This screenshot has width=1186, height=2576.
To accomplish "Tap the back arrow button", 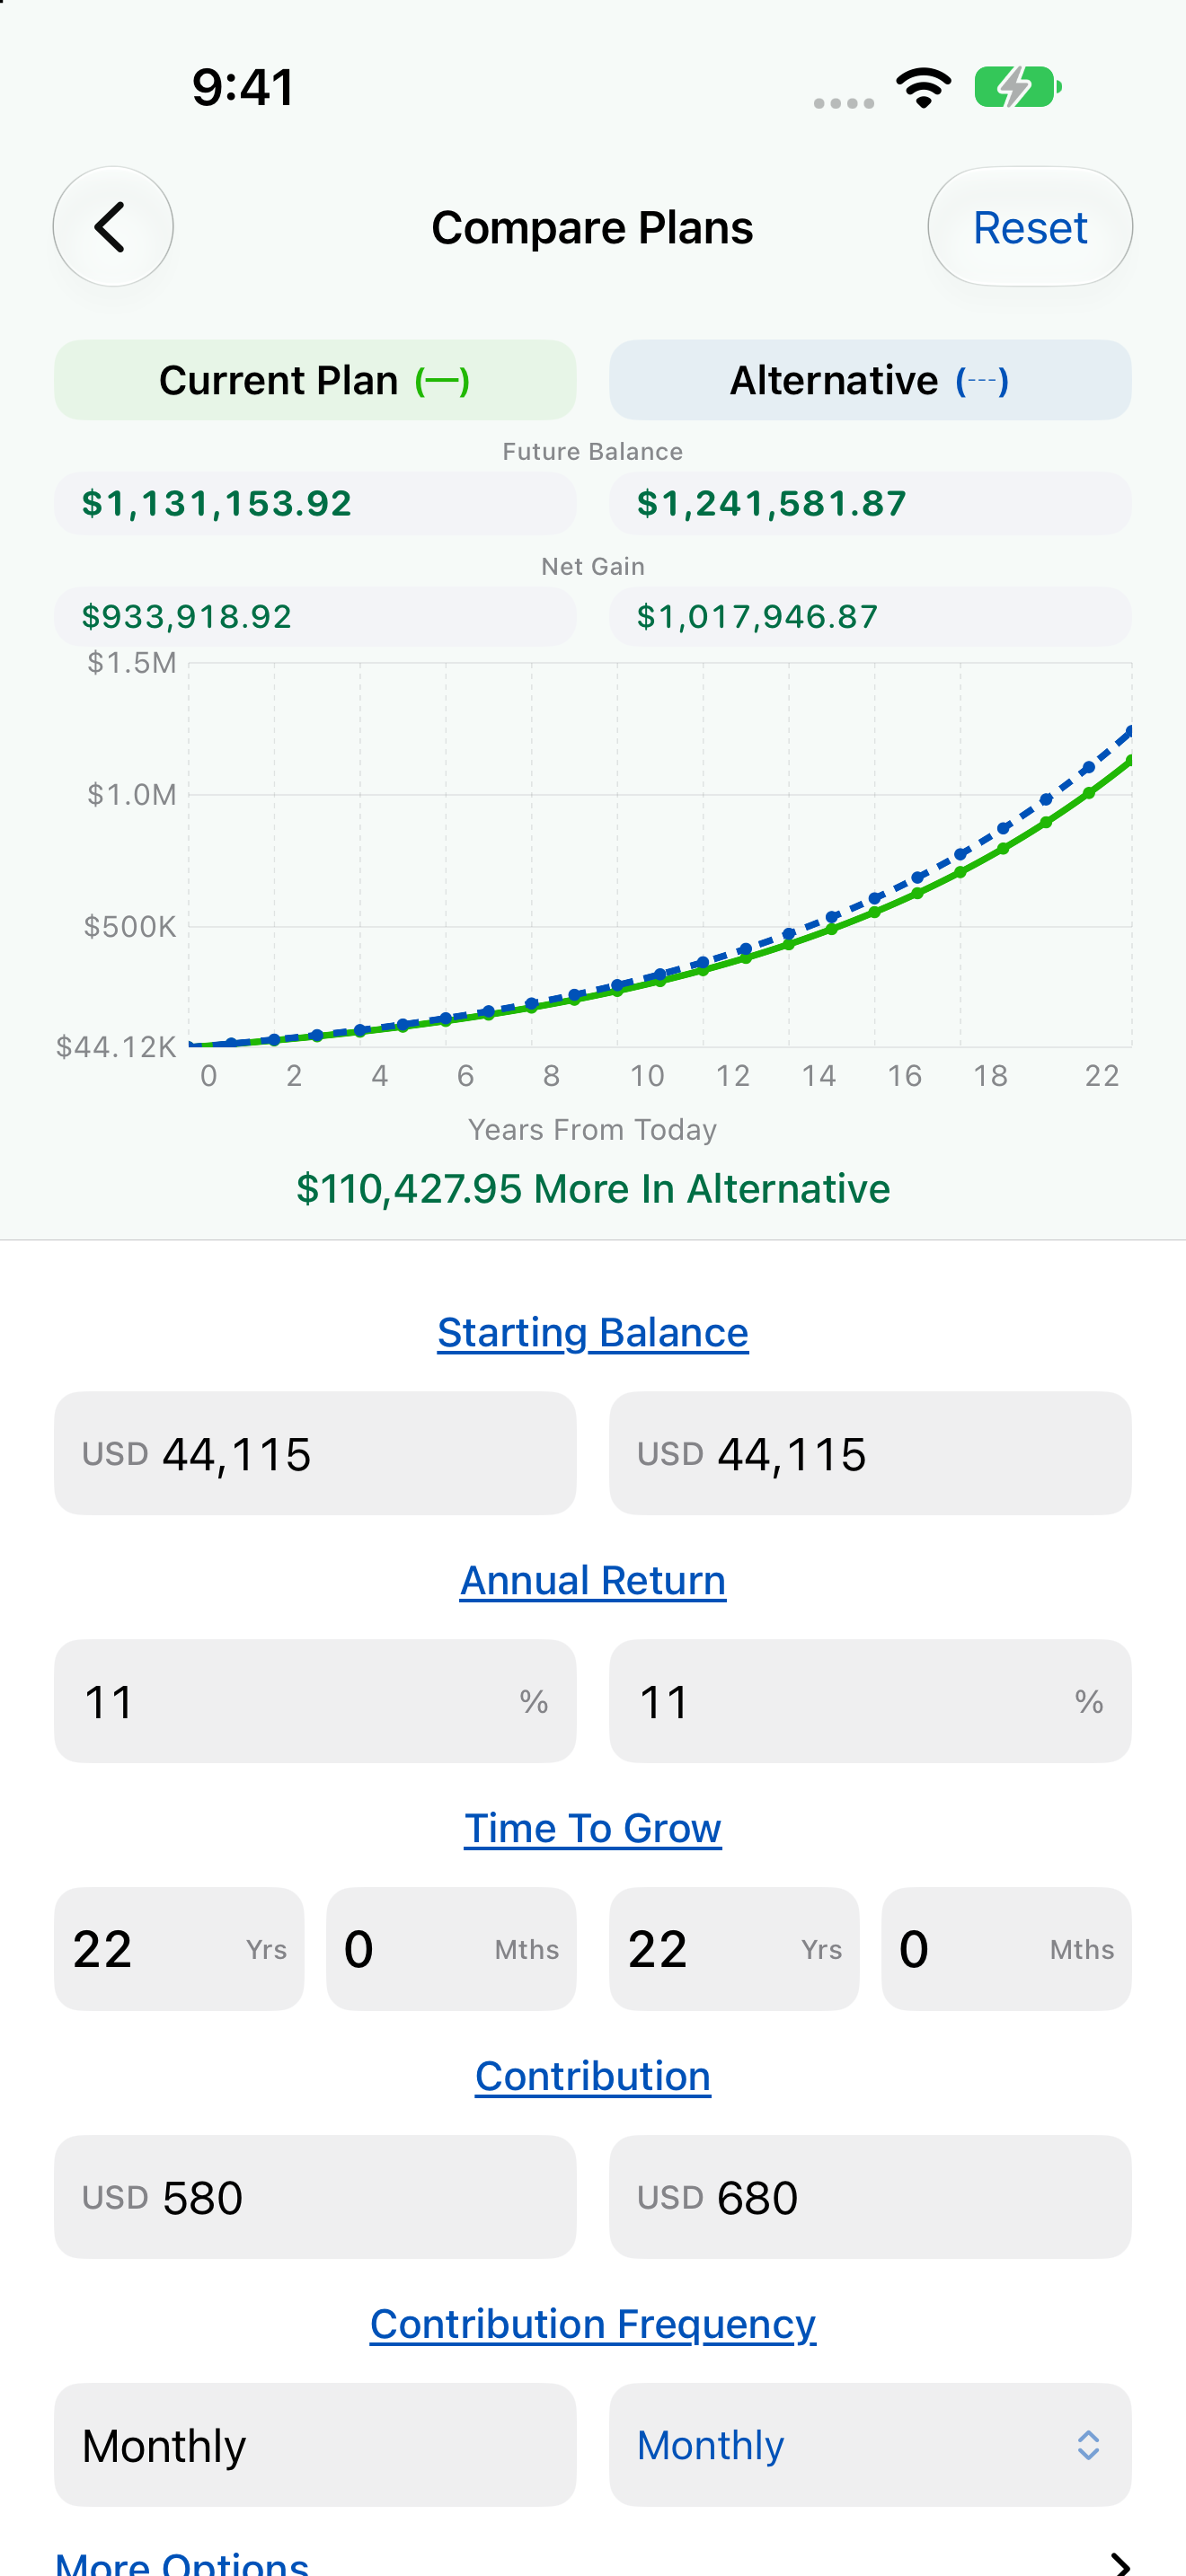I will (x=113, y=227).
